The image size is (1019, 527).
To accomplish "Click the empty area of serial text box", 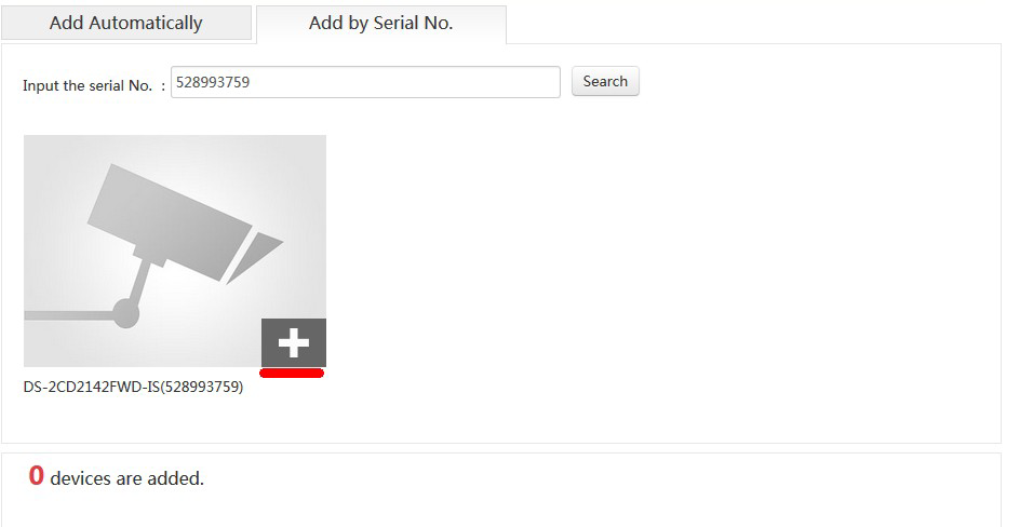I will (403, 82).
